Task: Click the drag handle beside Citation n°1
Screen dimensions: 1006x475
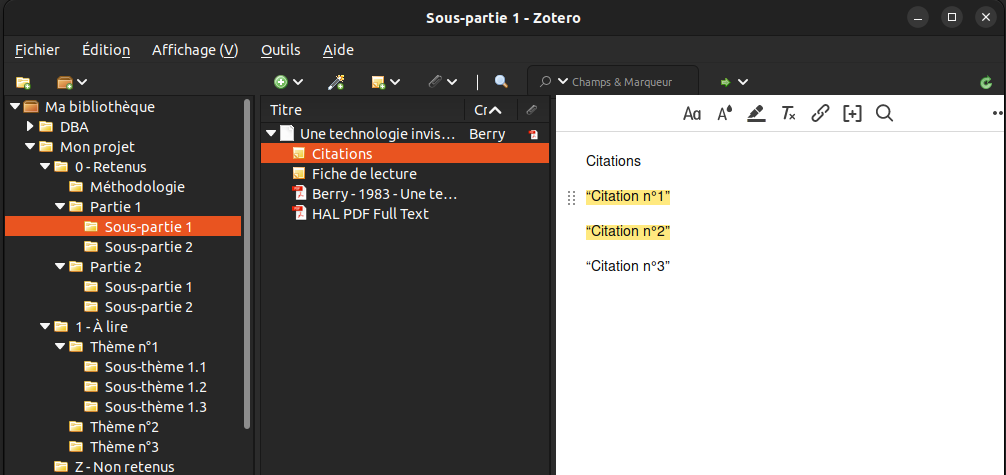Action: point(571,198)
